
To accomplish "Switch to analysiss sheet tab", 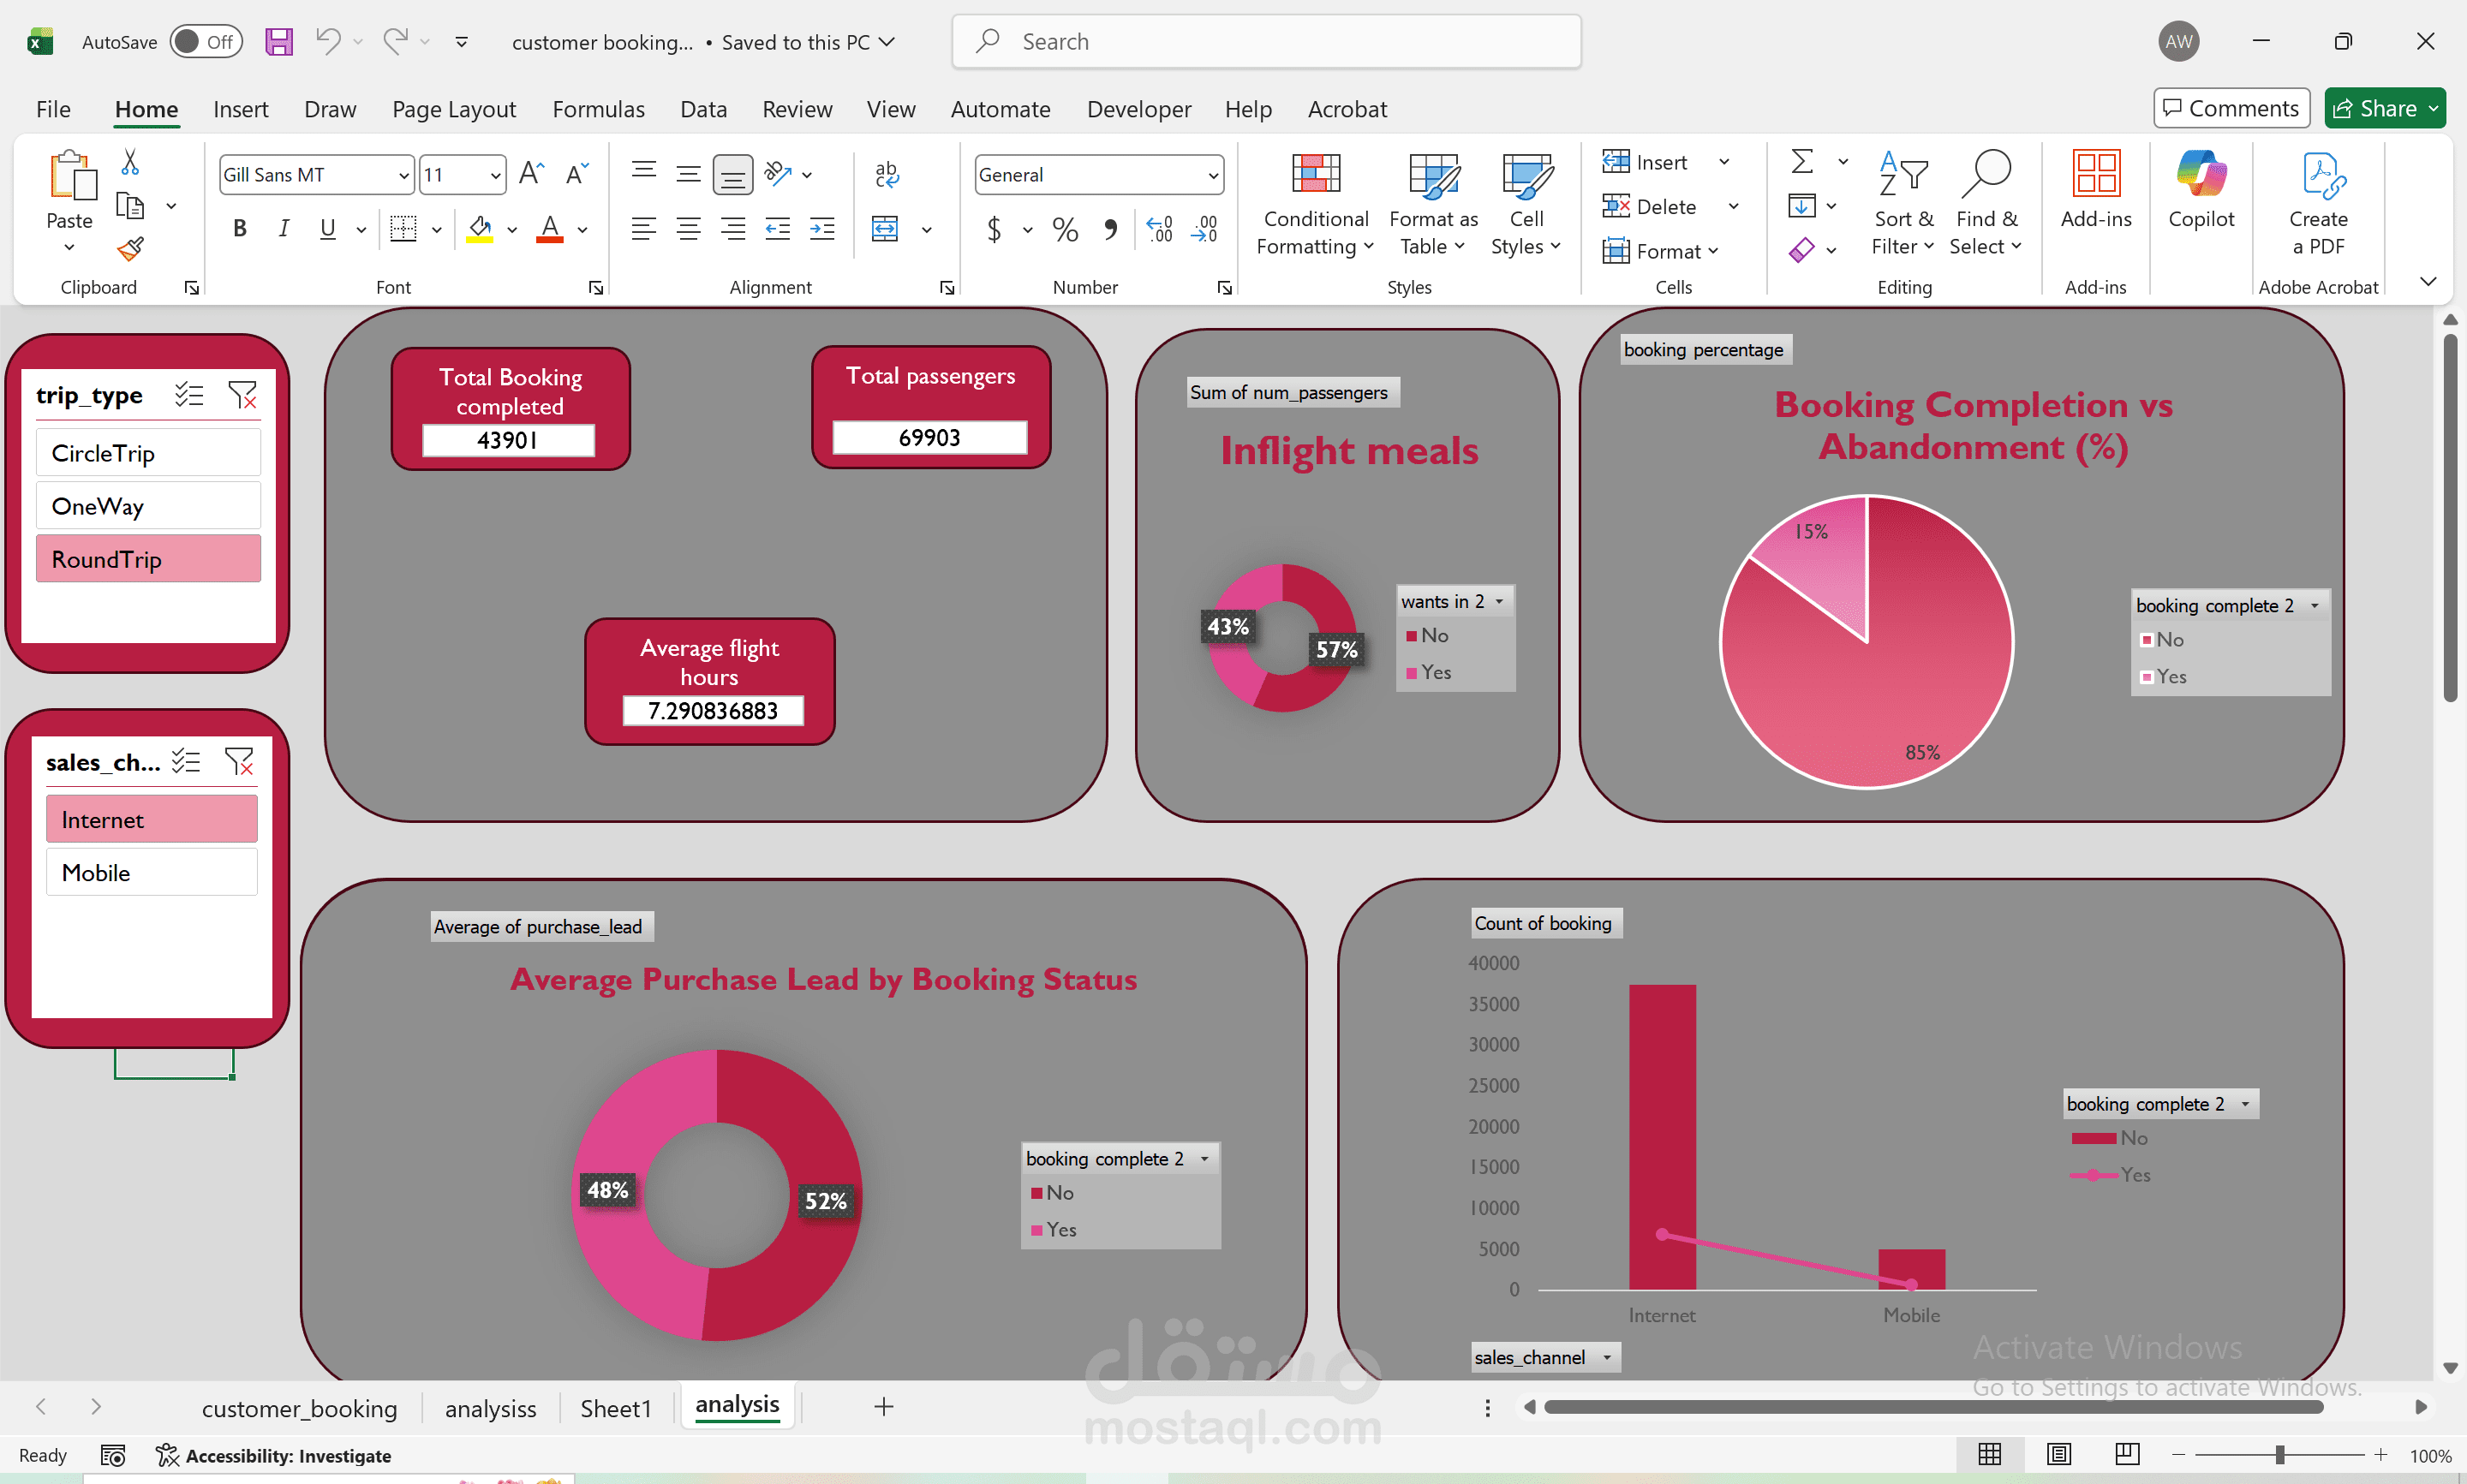I will click(x=490, y=1408).
